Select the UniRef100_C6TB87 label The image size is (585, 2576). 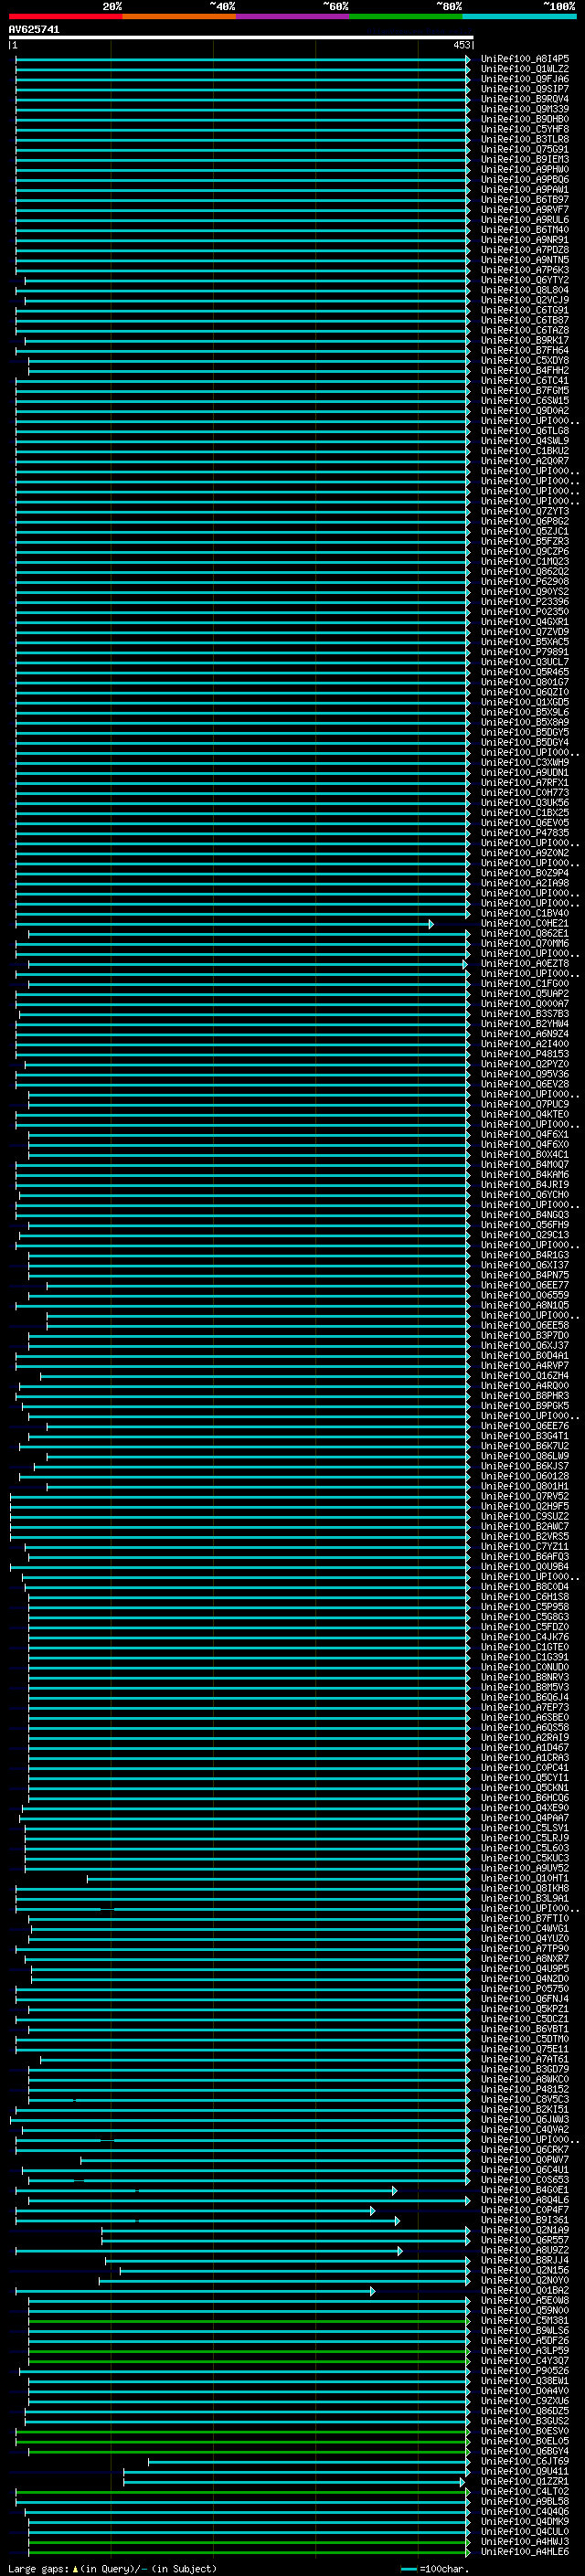pyautogui.click(x=525, y=320)
